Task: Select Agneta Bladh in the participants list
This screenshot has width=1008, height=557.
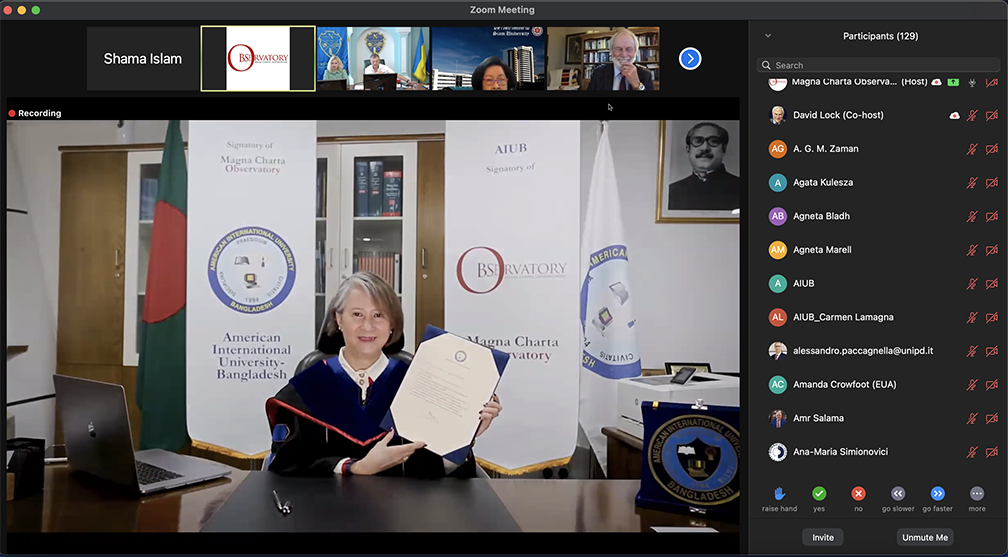Action: (821, 216)
